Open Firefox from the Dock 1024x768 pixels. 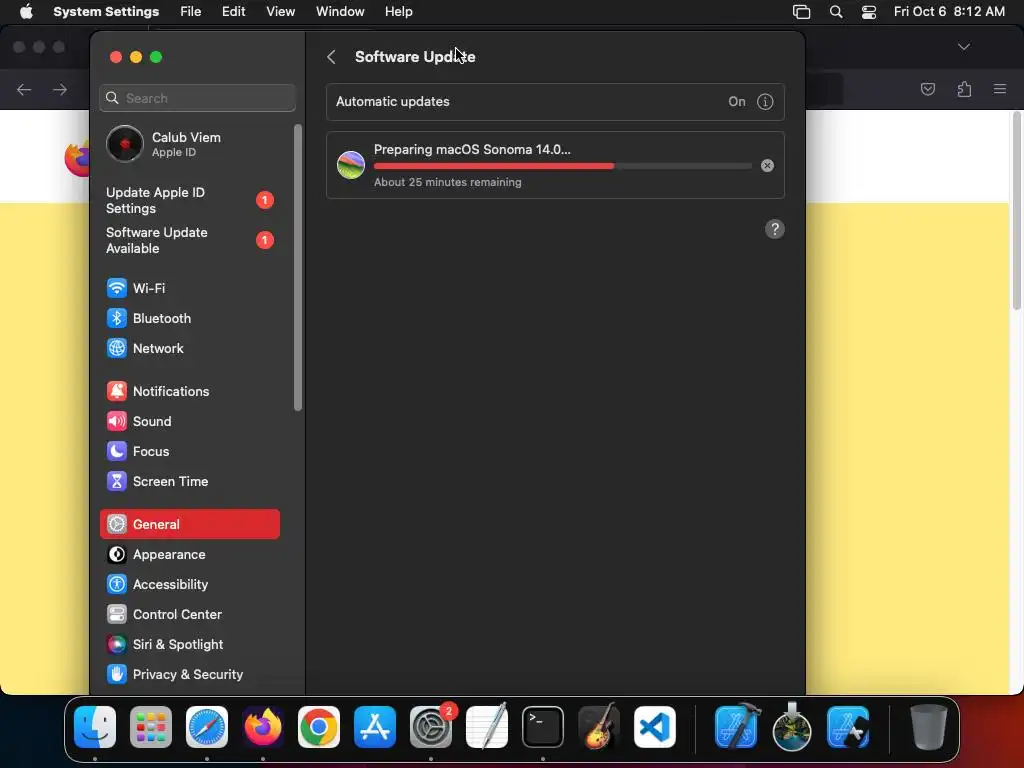(263, 727)
